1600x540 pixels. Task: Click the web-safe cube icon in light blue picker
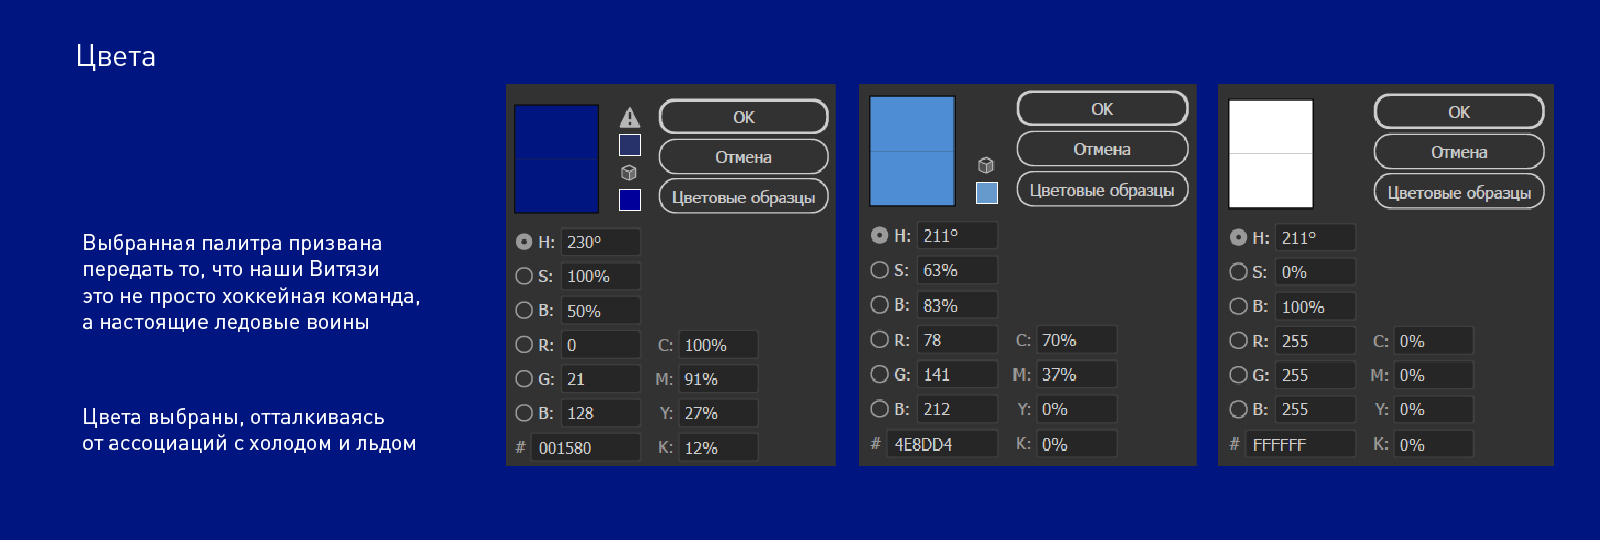click(x=986, y=165)
